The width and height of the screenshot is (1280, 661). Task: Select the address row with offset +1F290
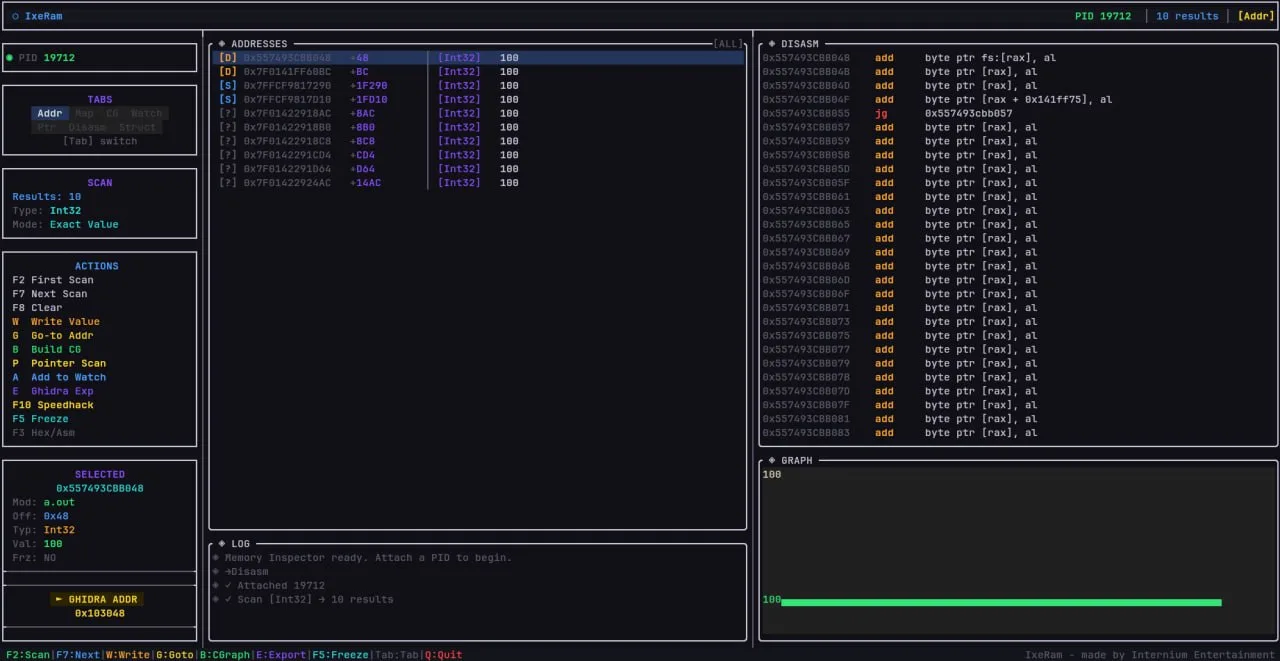click(x=478, y=86)
